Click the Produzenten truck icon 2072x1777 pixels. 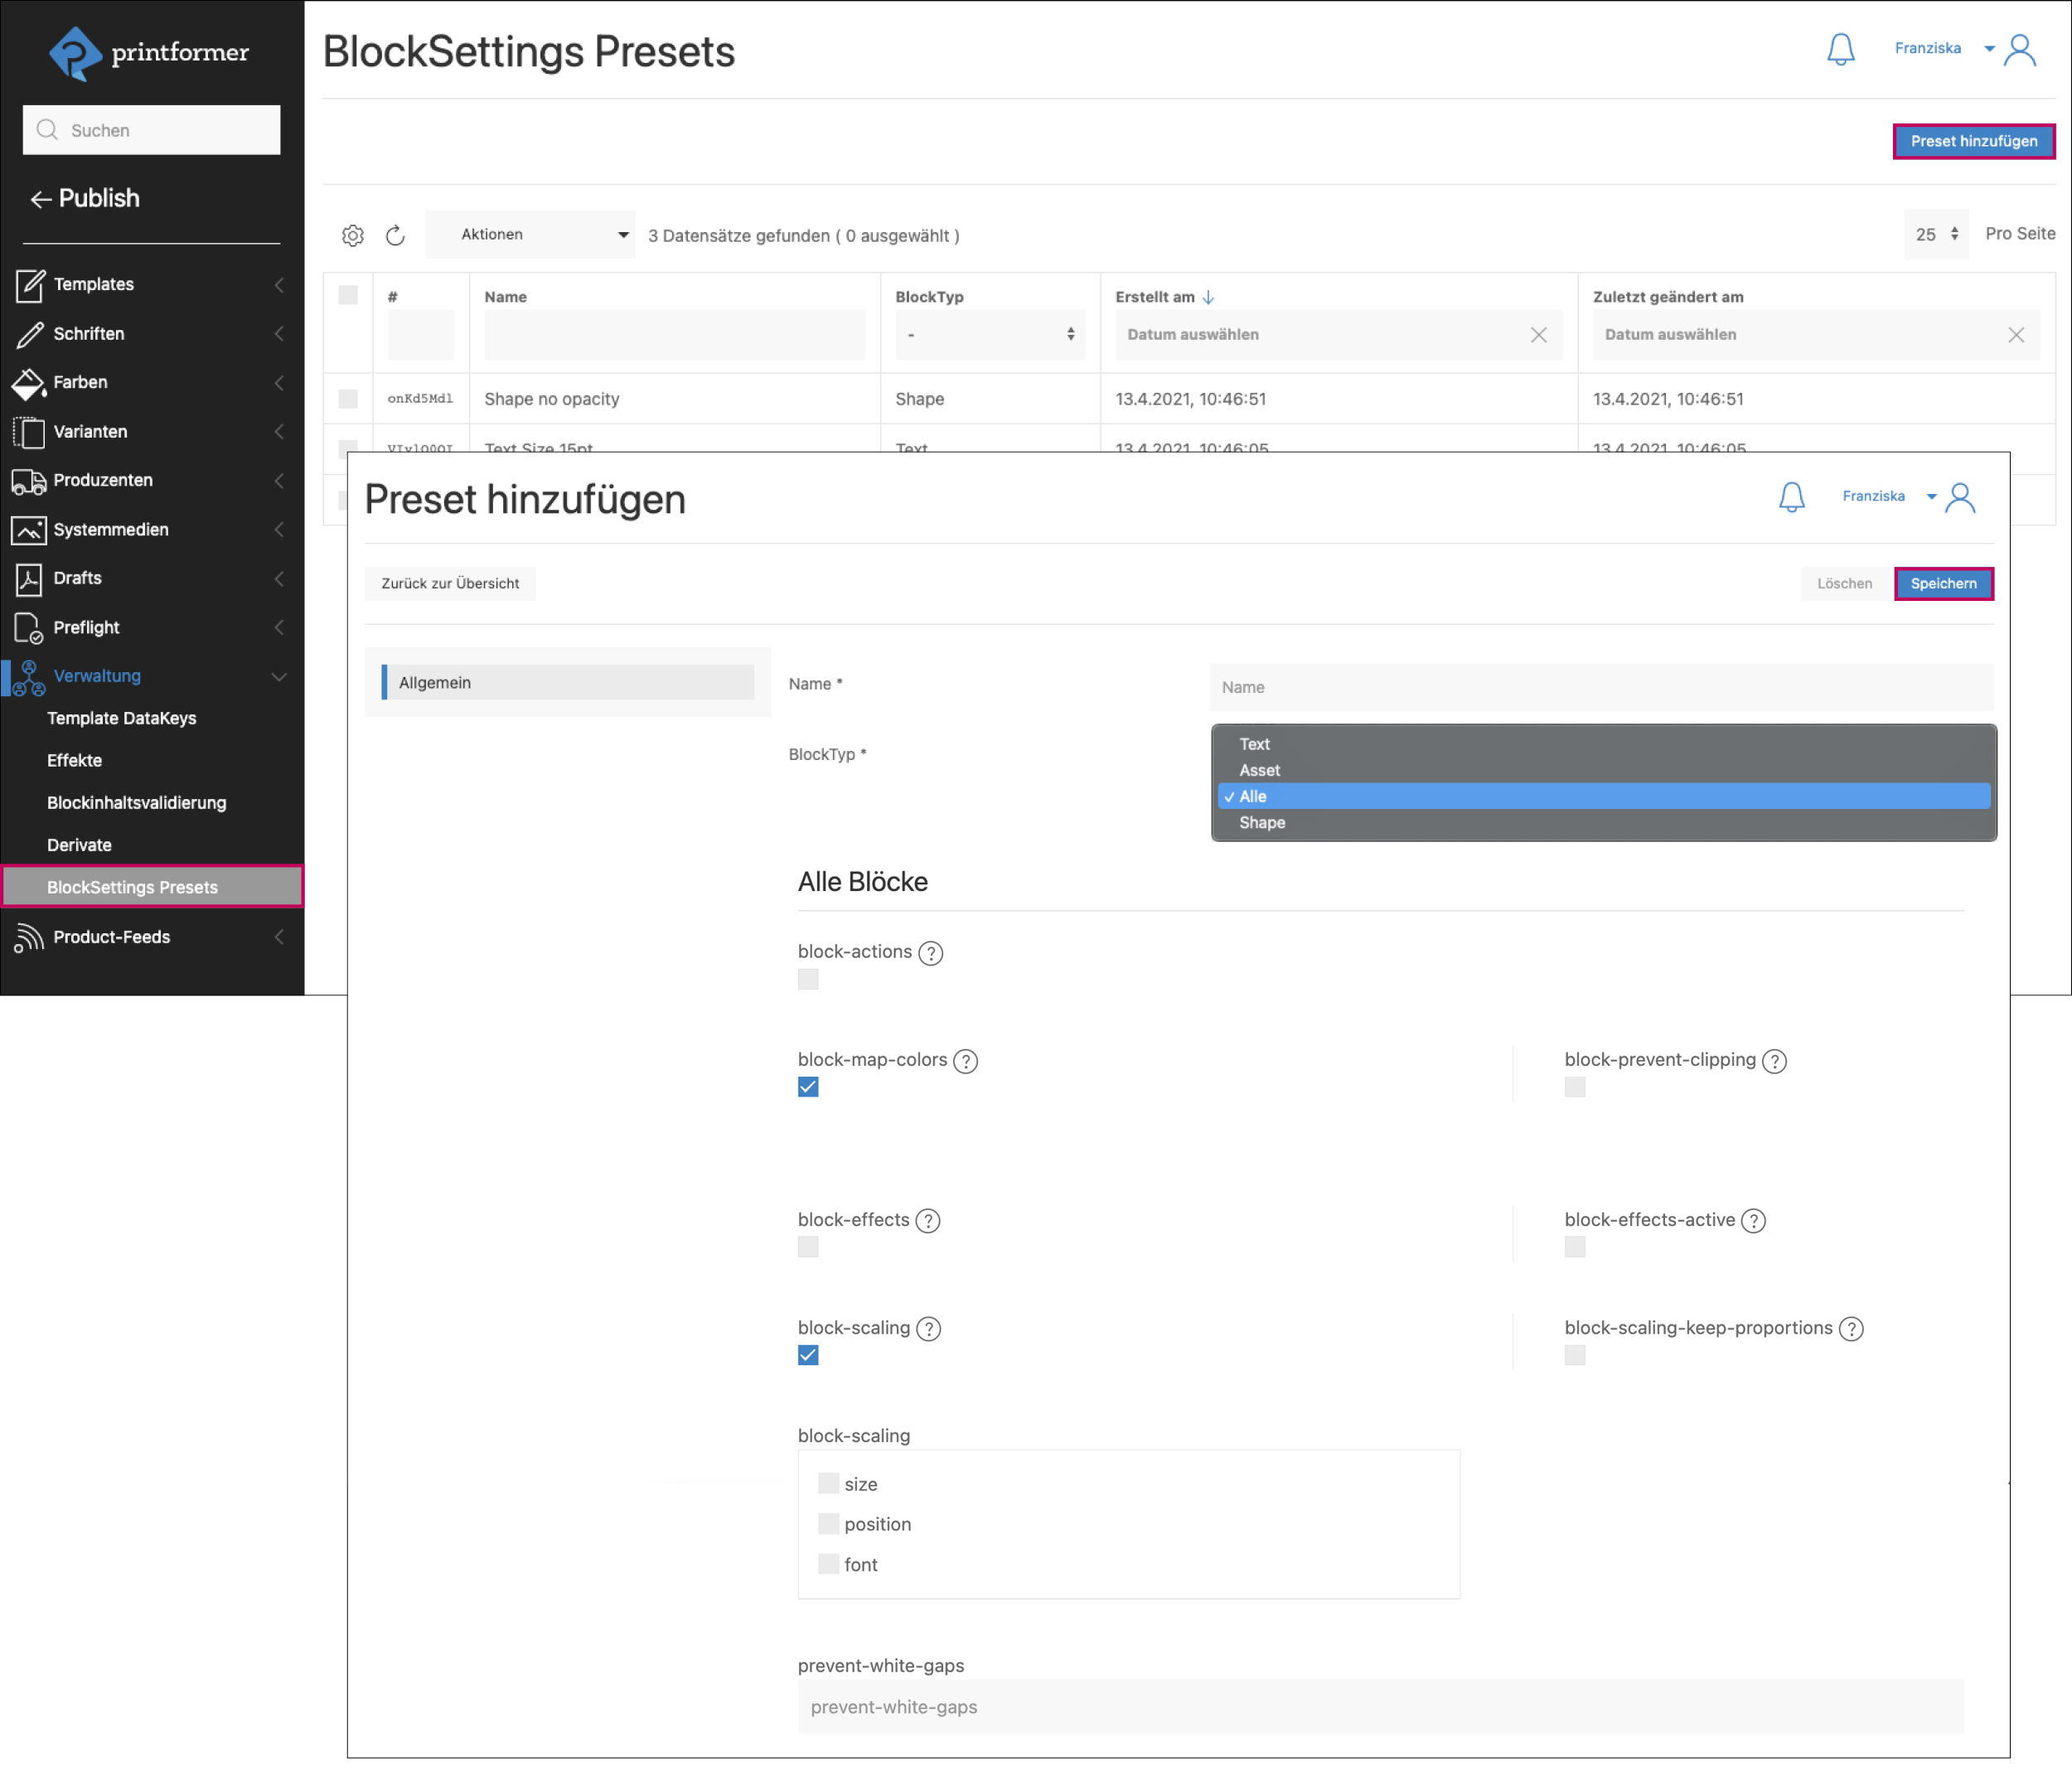(28, 481)
